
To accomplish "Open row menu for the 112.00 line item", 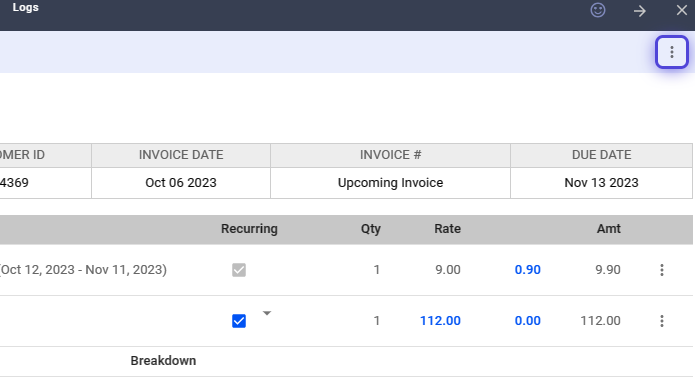I will (x=662, y=321).
